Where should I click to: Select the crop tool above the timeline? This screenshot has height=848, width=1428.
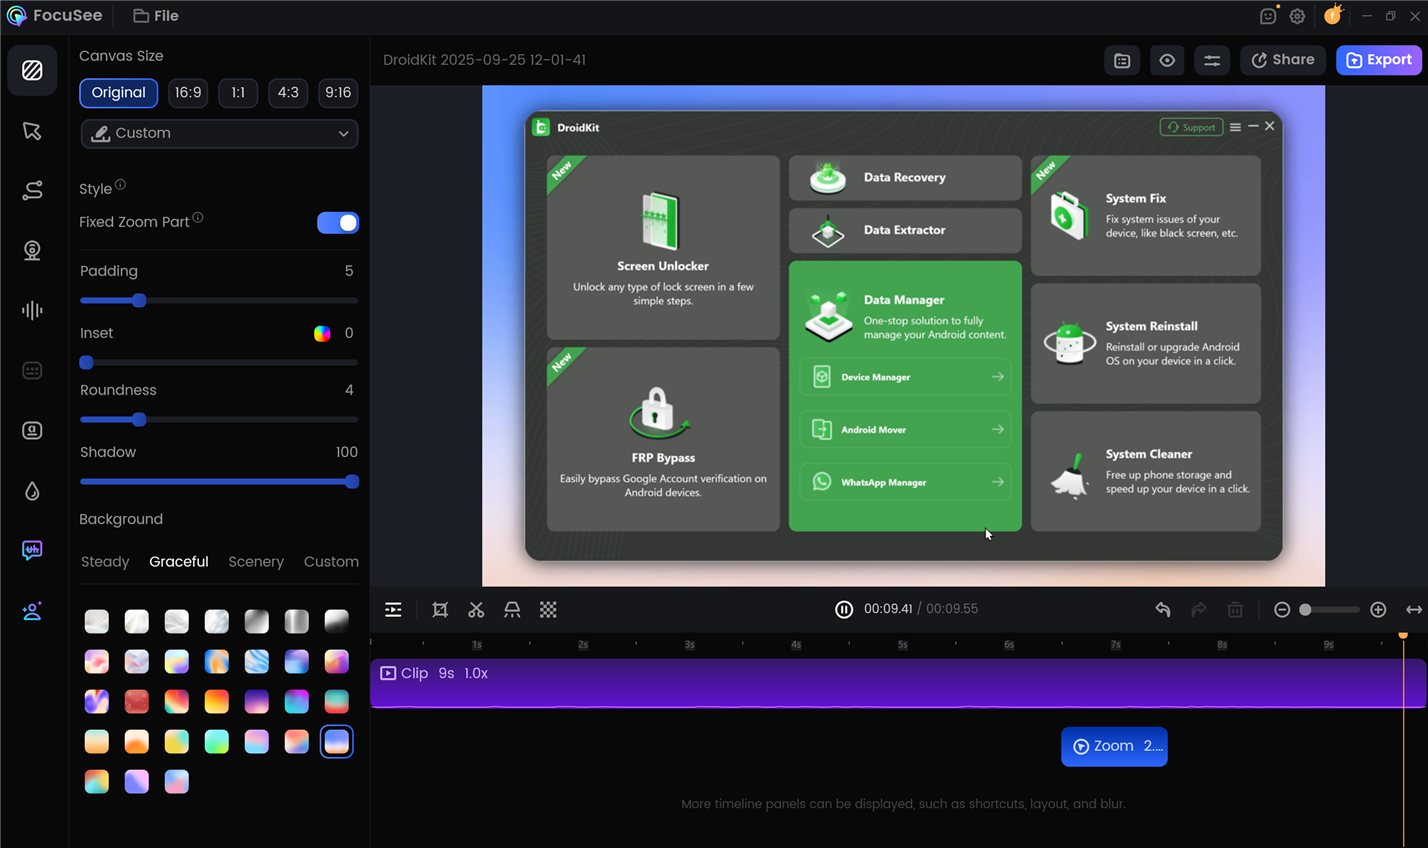pos(440,609)
